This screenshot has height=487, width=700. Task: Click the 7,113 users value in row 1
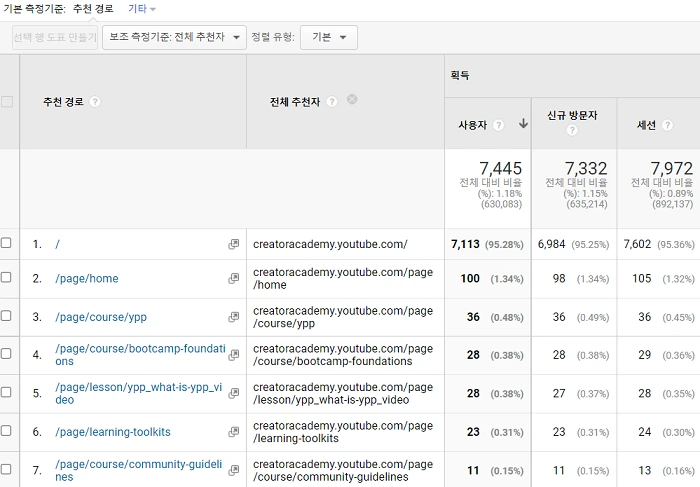465,244
